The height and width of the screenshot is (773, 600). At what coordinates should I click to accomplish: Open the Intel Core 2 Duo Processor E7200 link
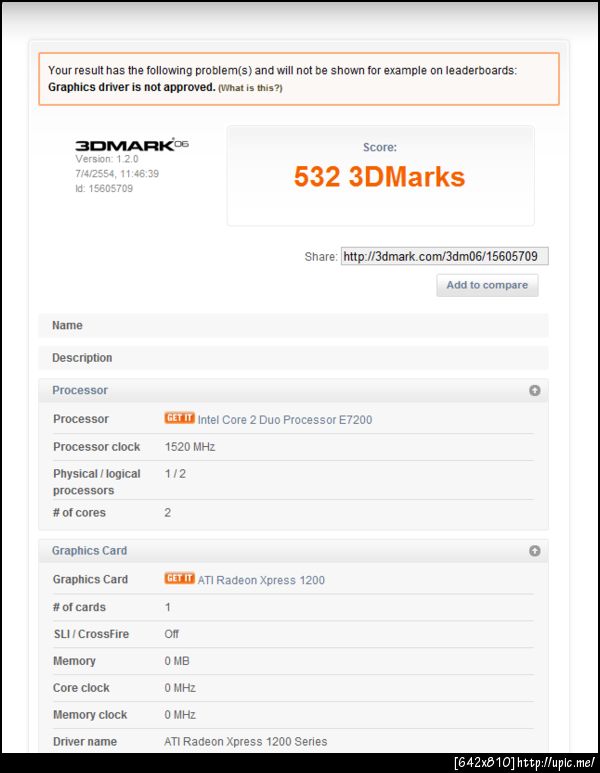pyautogui.click(x=285, y=420)
